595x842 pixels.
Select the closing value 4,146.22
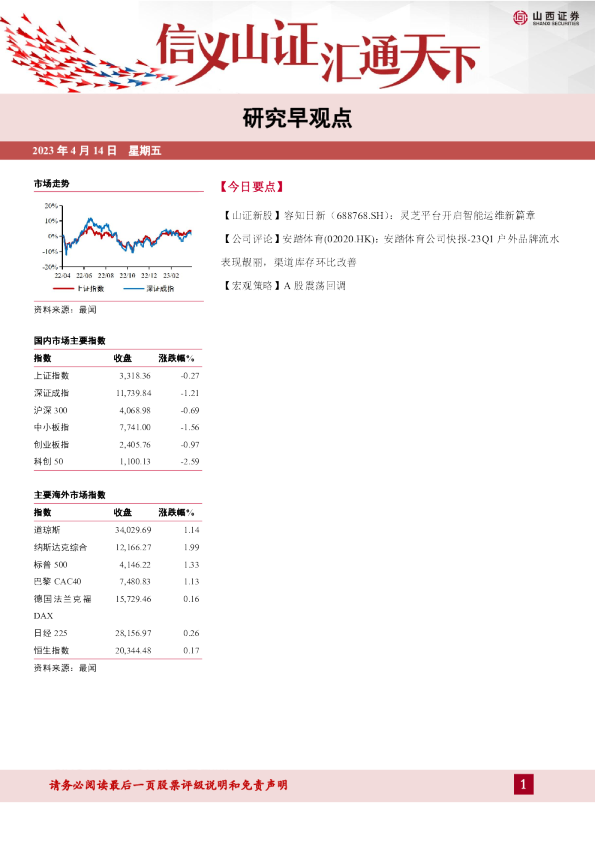(x=135, y=565)
